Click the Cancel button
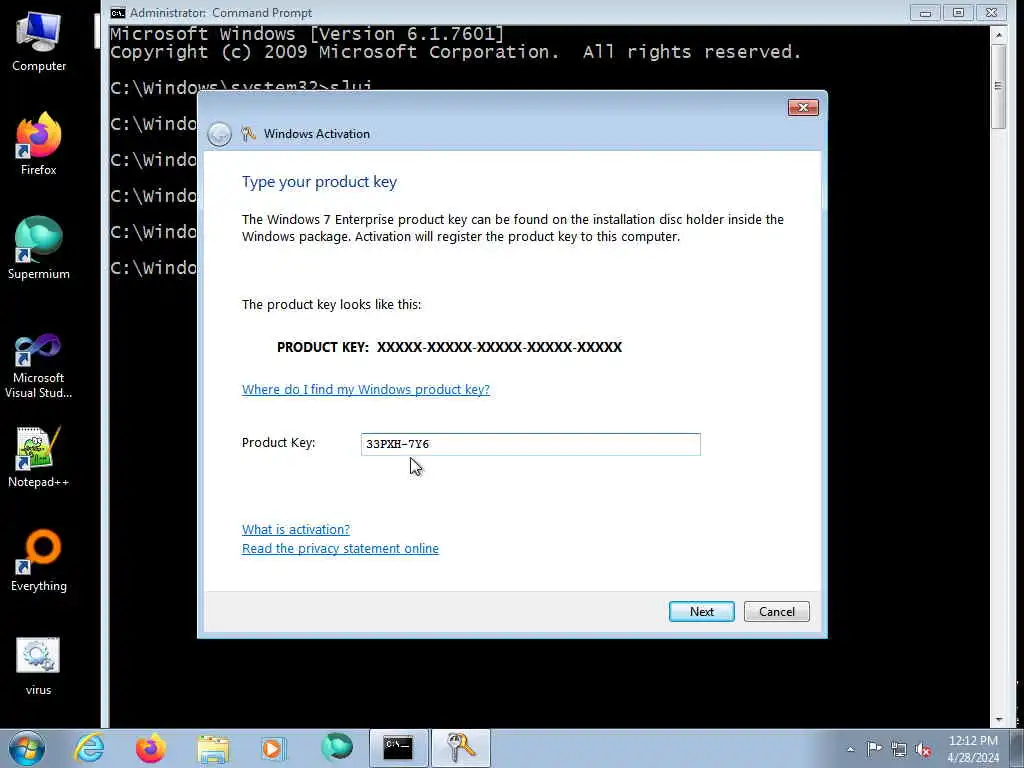 click(x=776, y=611)
